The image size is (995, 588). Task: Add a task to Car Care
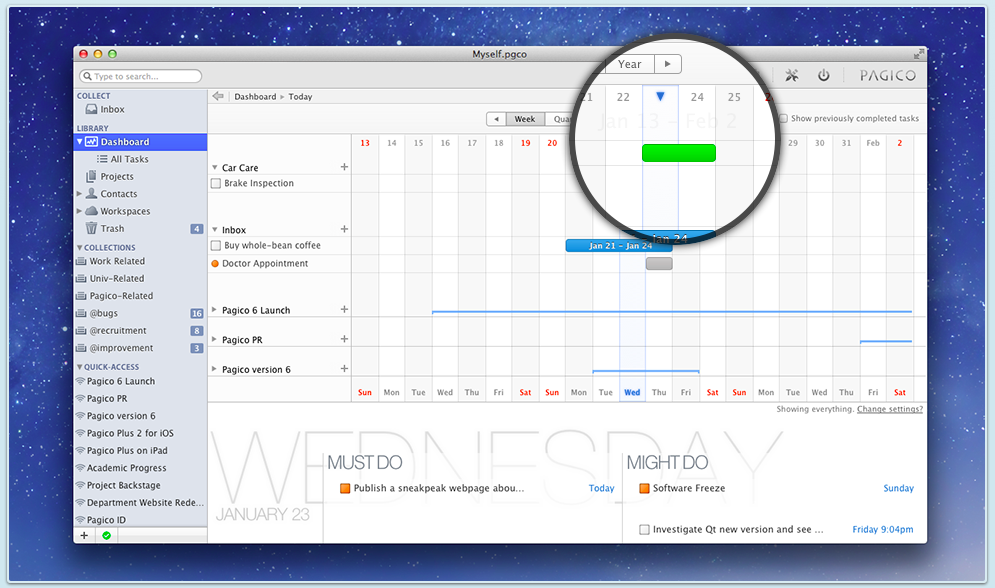[x=344, y=167]
